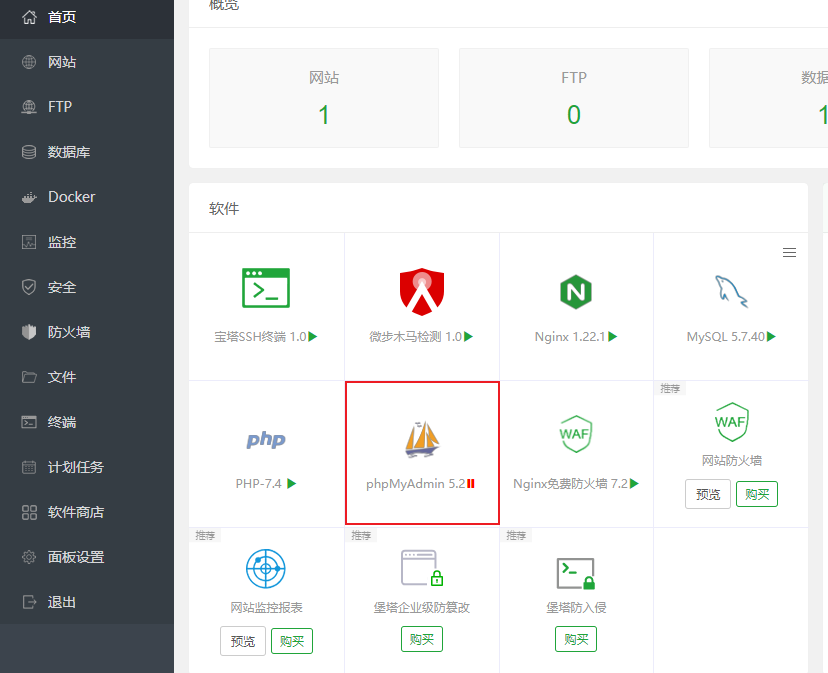Image resolution: width=828 pixels, height=673 pixels.
Task: Toggle red pause indicator for phpMyAdmin 5.2
Action: coord(471,483)
